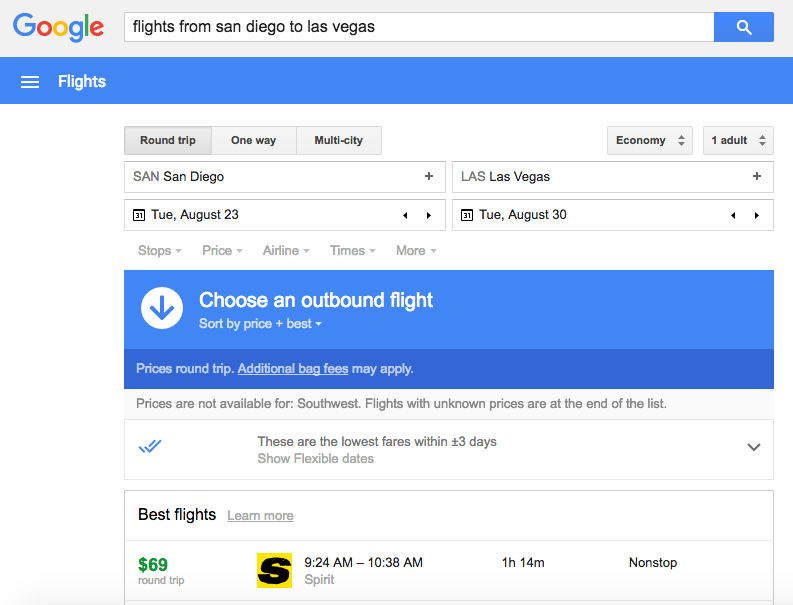Viewport: 793px width, 605px height.
Task: Go to previous departure date arrow
Action: point(405,215)
